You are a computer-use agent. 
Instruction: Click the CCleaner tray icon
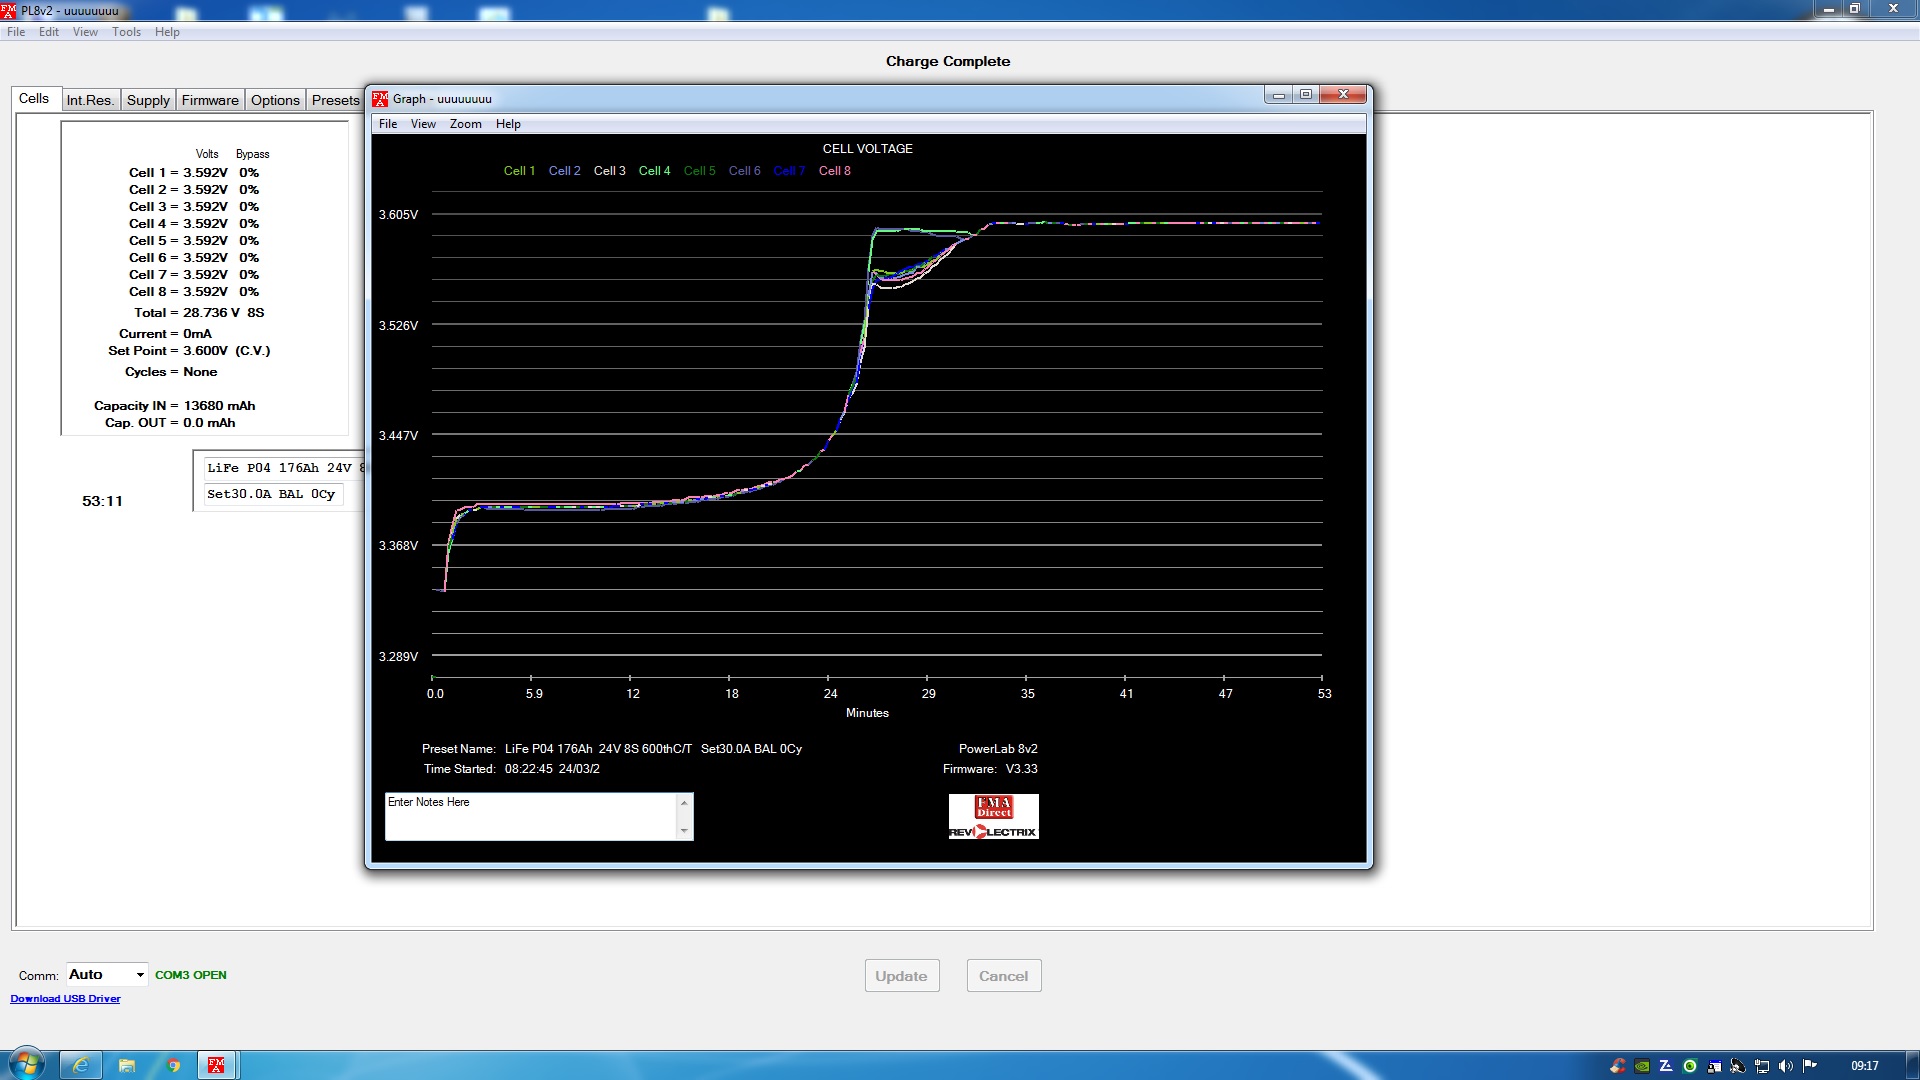tap(1618, 1066)
